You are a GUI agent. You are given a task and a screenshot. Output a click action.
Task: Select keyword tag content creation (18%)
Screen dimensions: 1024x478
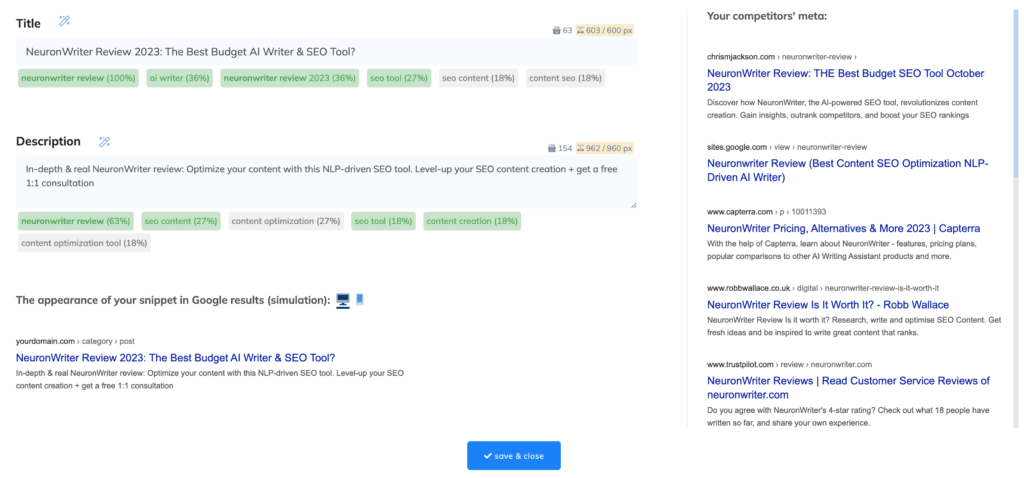(x=472, y=221)
